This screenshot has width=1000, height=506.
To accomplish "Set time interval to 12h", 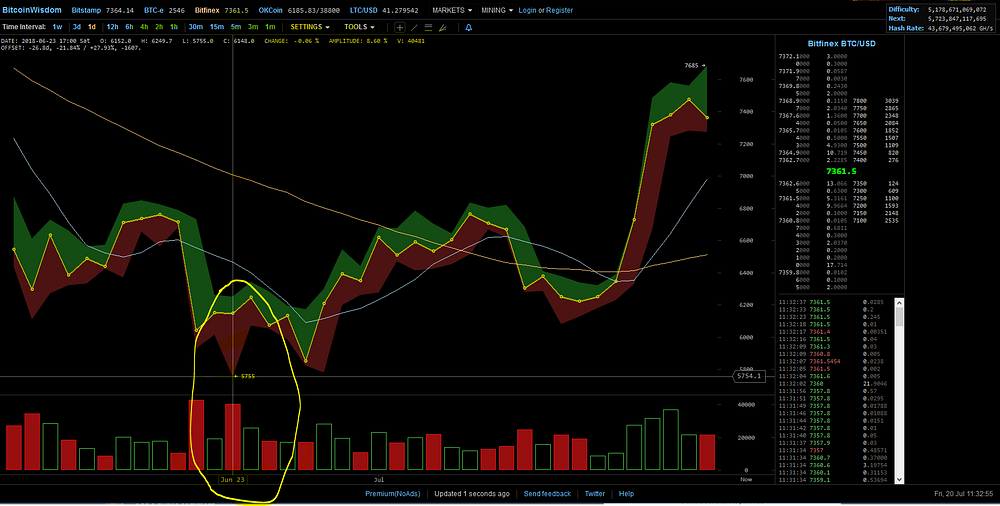I will tap(112, 27).
